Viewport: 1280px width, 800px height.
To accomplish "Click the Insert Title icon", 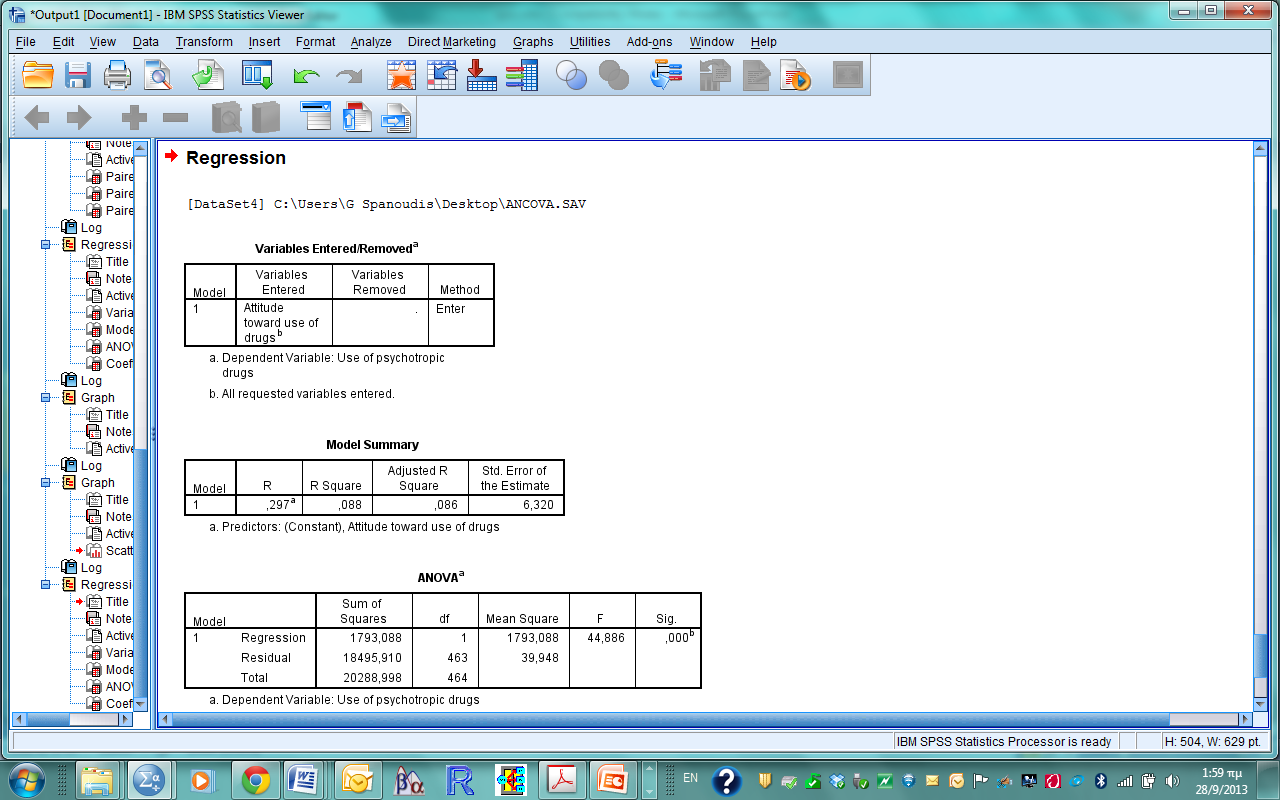I will click(x=357, y=117).
